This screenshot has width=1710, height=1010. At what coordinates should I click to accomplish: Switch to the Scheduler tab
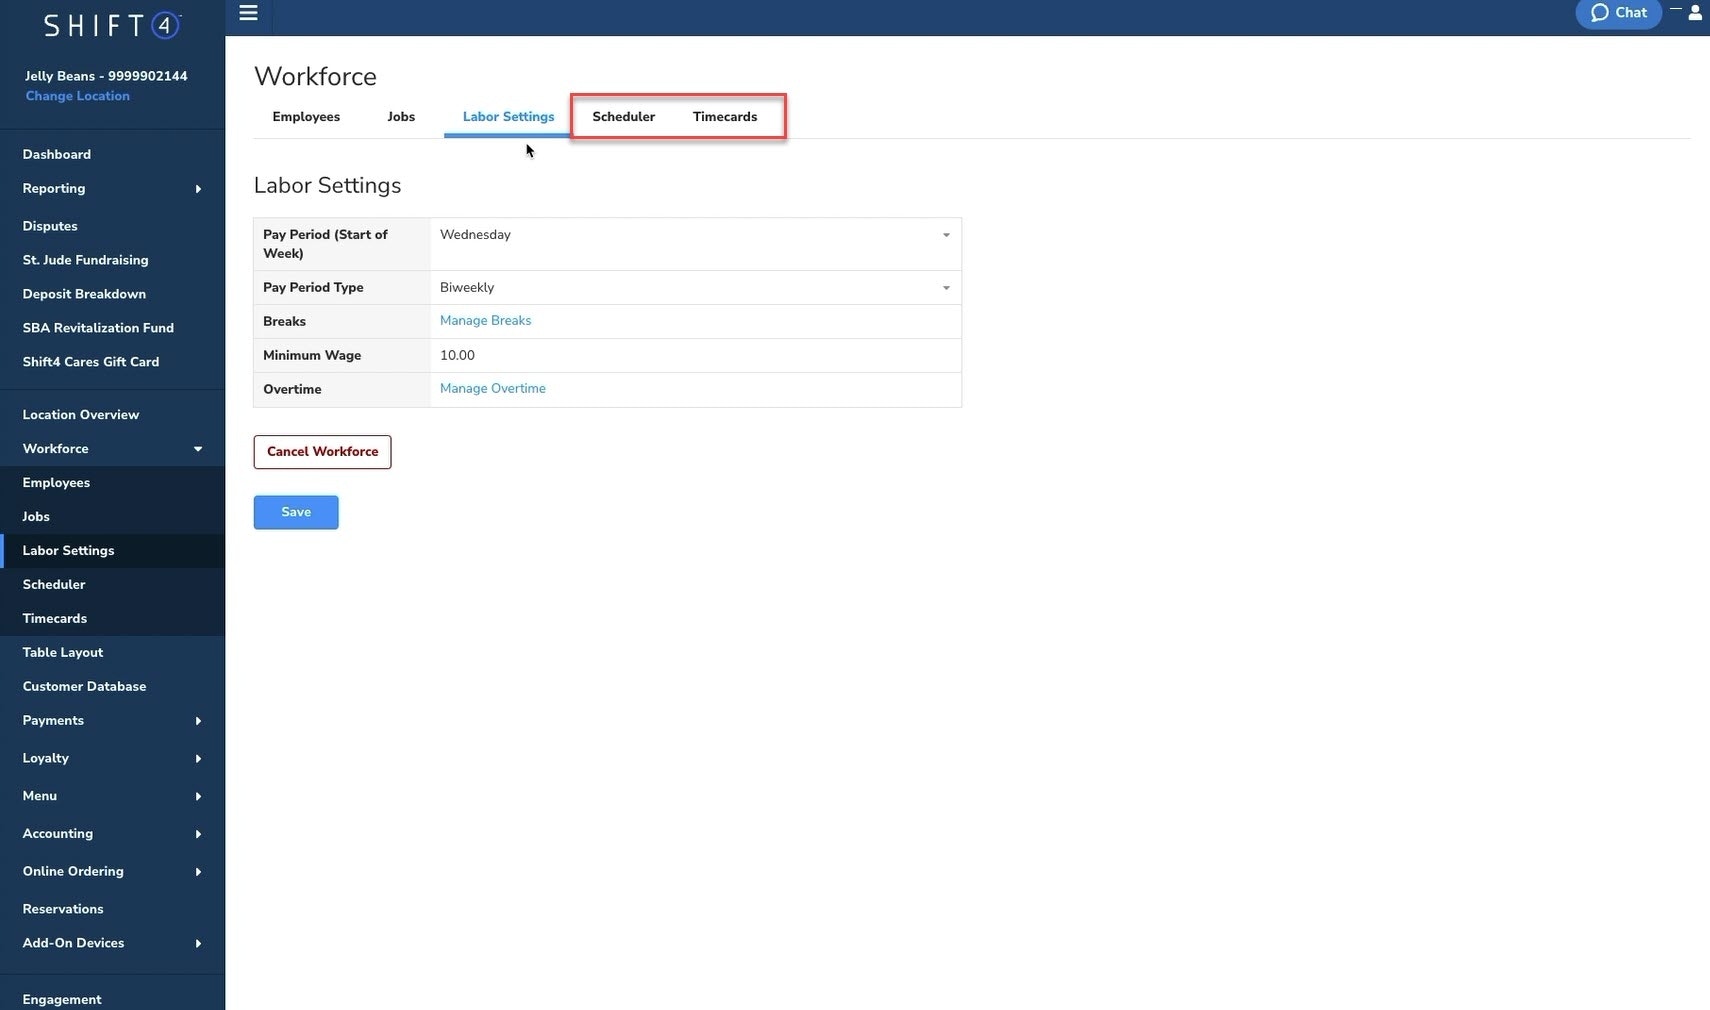tap(623, 116)
